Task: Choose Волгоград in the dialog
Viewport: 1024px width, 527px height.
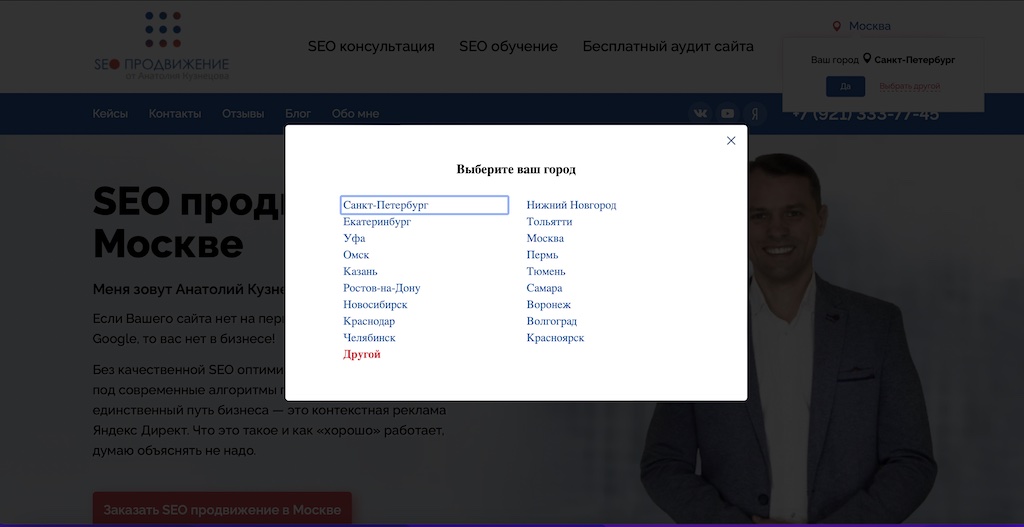Action: tap(552, 321)
